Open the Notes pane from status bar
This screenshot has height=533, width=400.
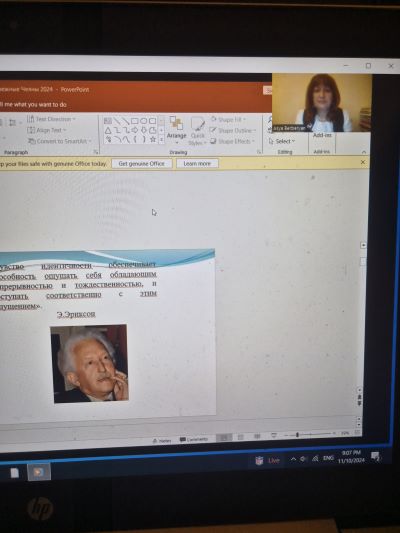coord(162,441)
